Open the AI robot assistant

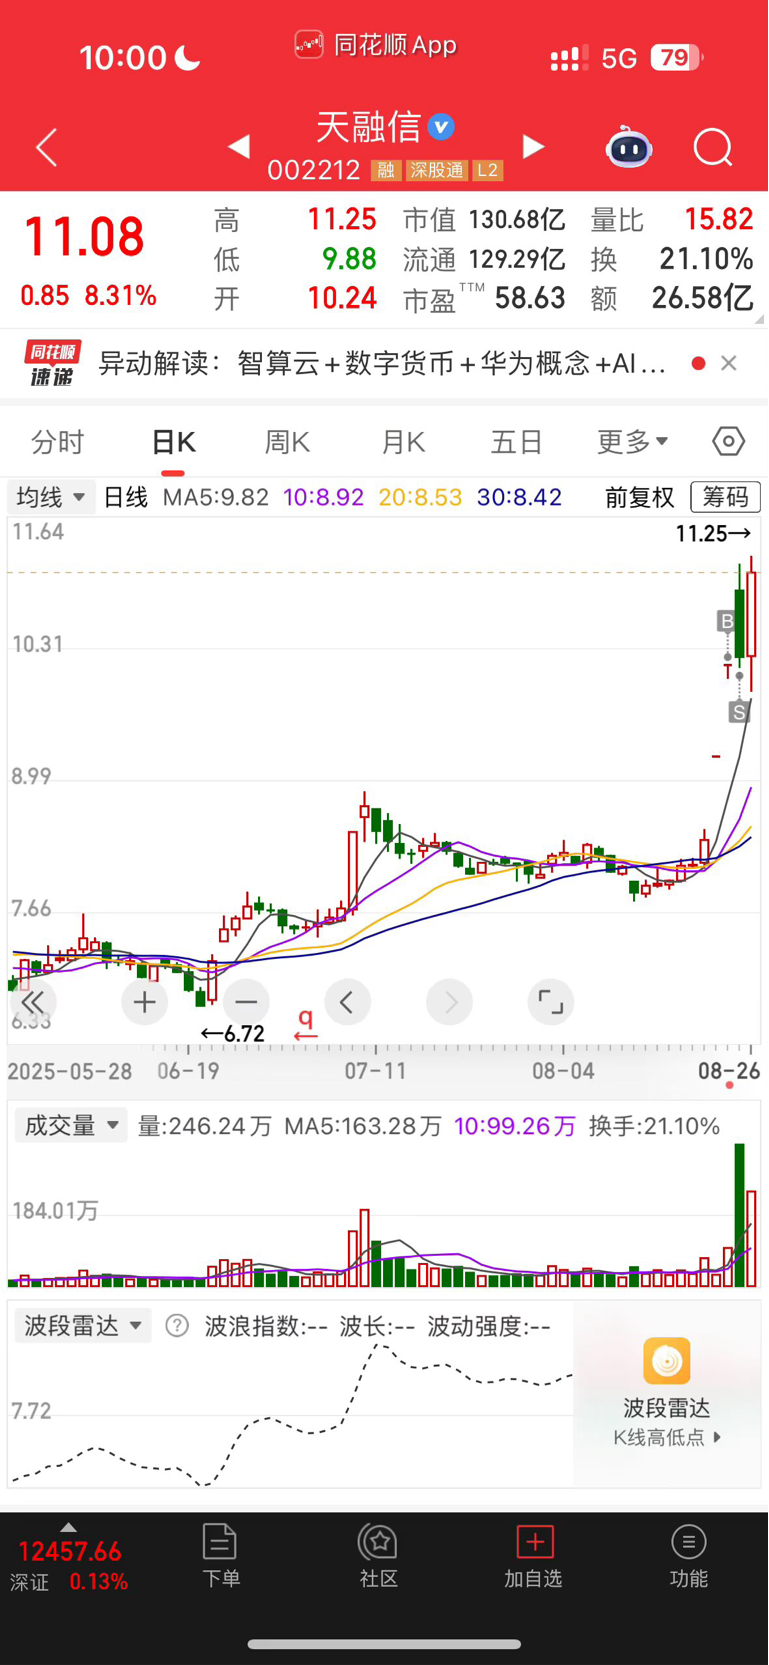(x=628, y=148)
